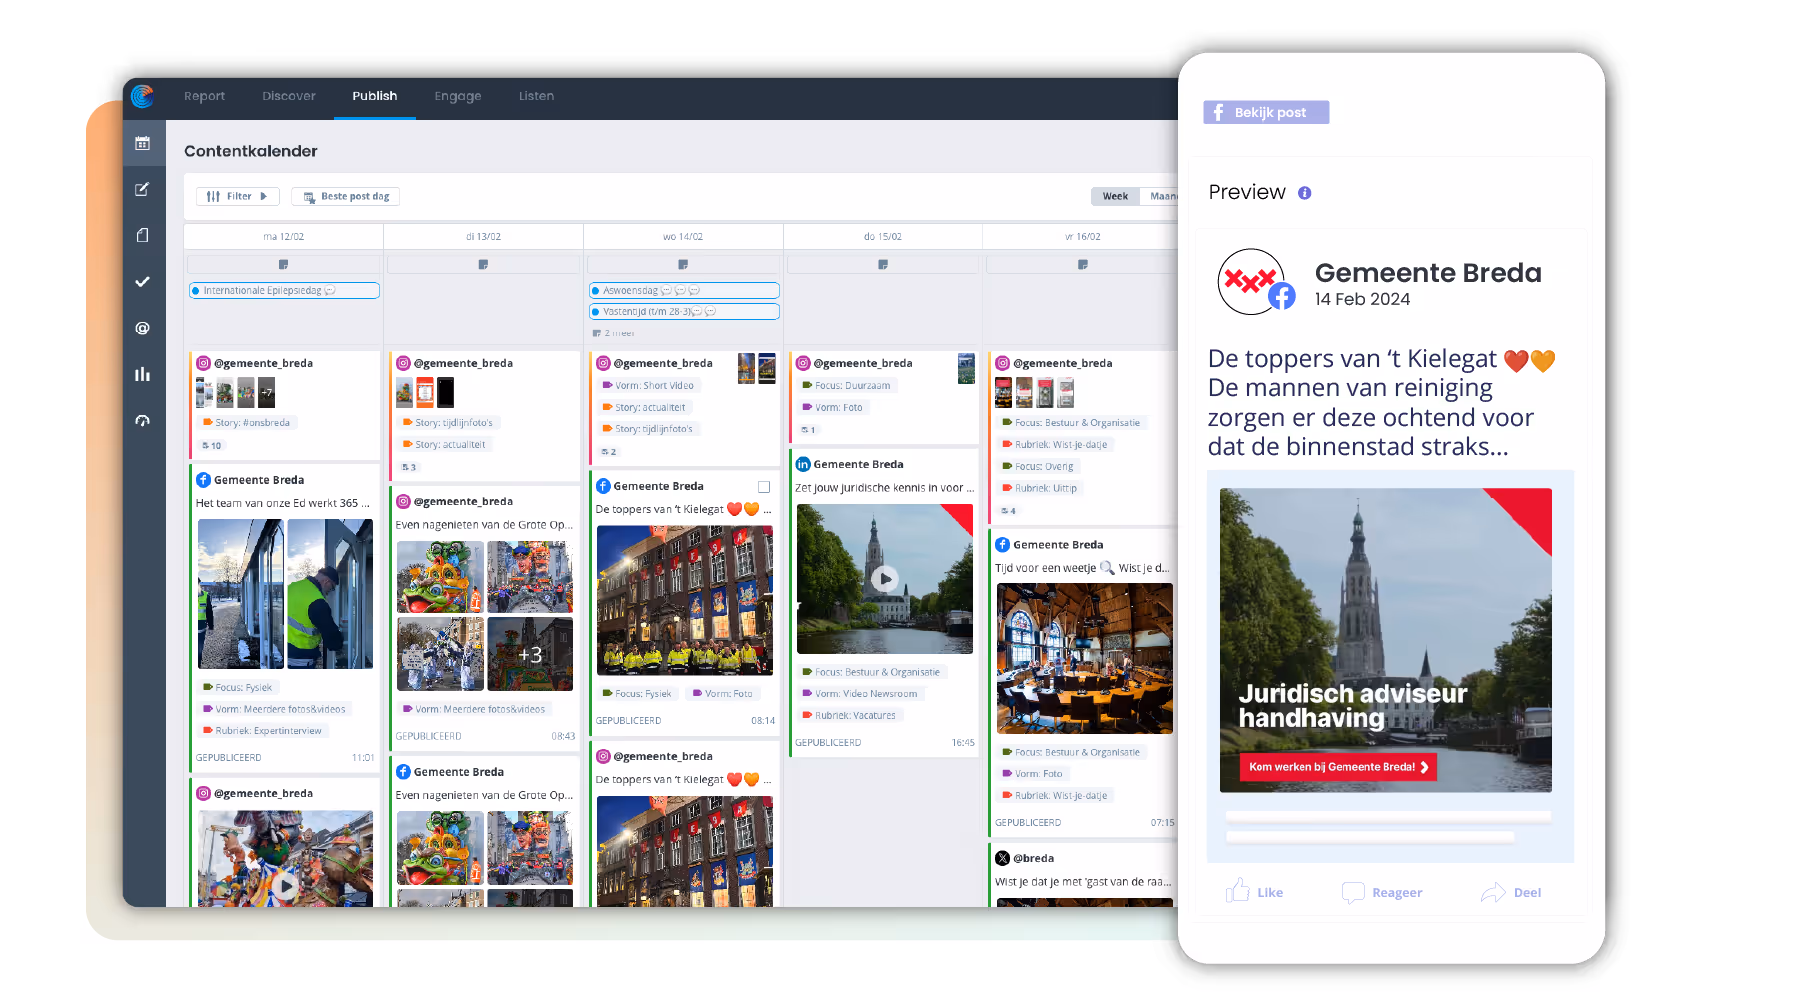Switch to the Discover tab
Image resolution: width=1801 pixels, height=1001 pixels.
click(x=289, y=96)
